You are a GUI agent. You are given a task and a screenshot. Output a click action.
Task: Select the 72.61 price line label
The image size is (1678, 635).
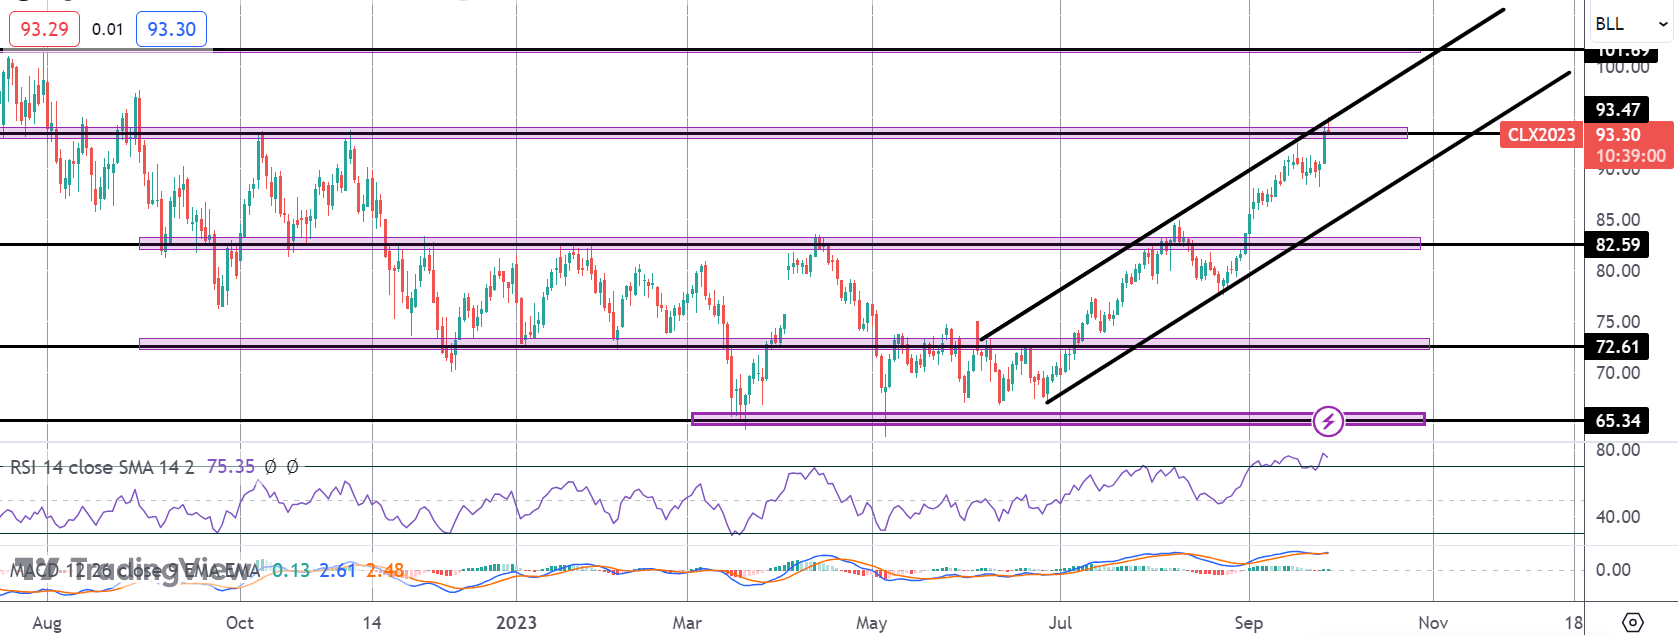1618,347
